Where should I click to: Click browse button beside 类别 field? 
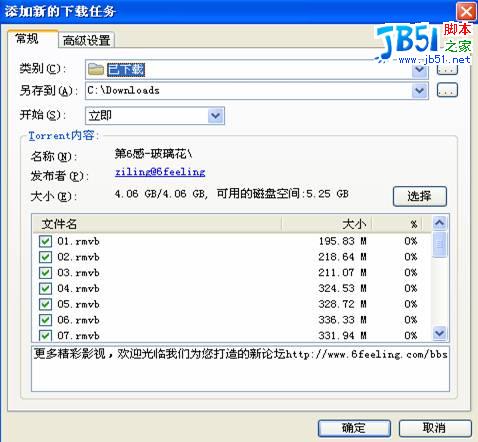click(447, 70)
